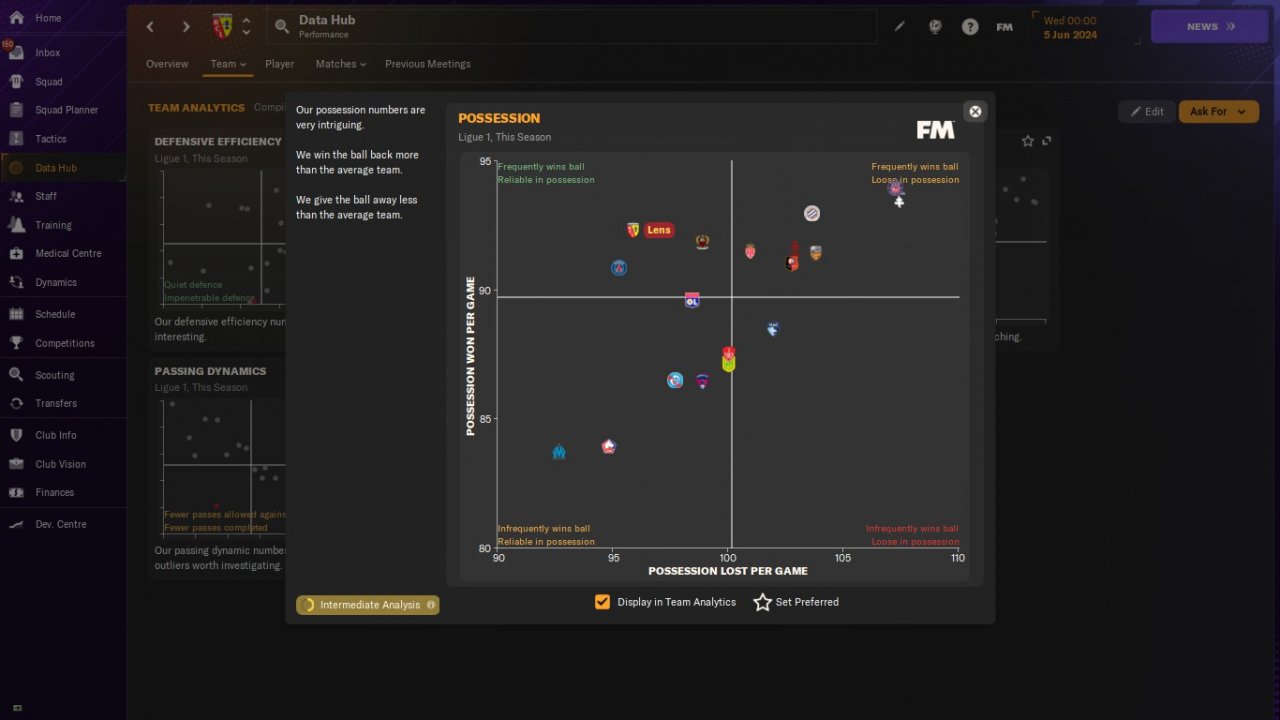
Task: Click the Lens club badge in header
Action: (x=223, y=26)
